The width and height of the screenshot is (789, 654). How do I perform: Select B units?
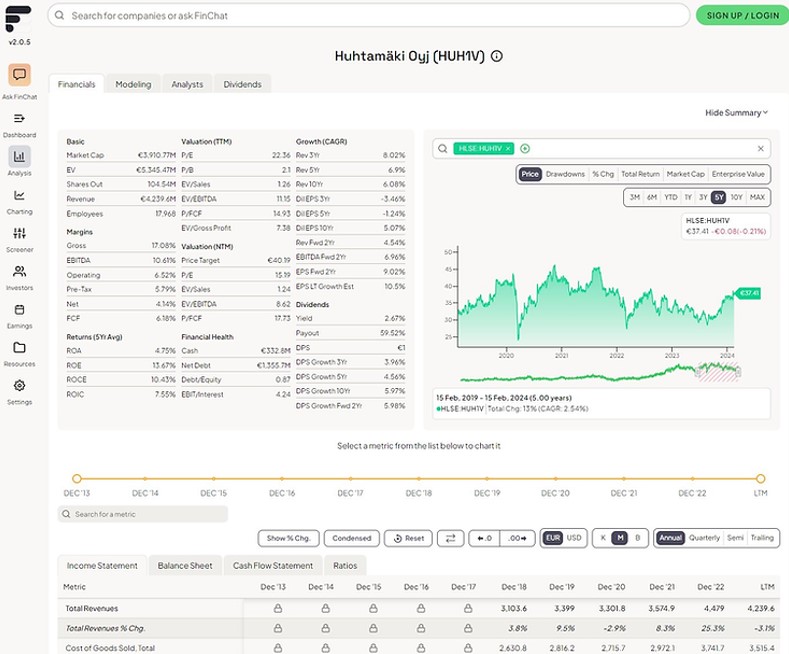638,538
